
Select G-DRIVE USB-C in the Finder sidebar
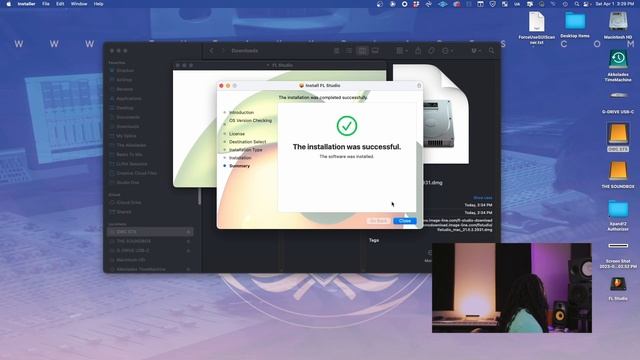[x=133, y=251]
